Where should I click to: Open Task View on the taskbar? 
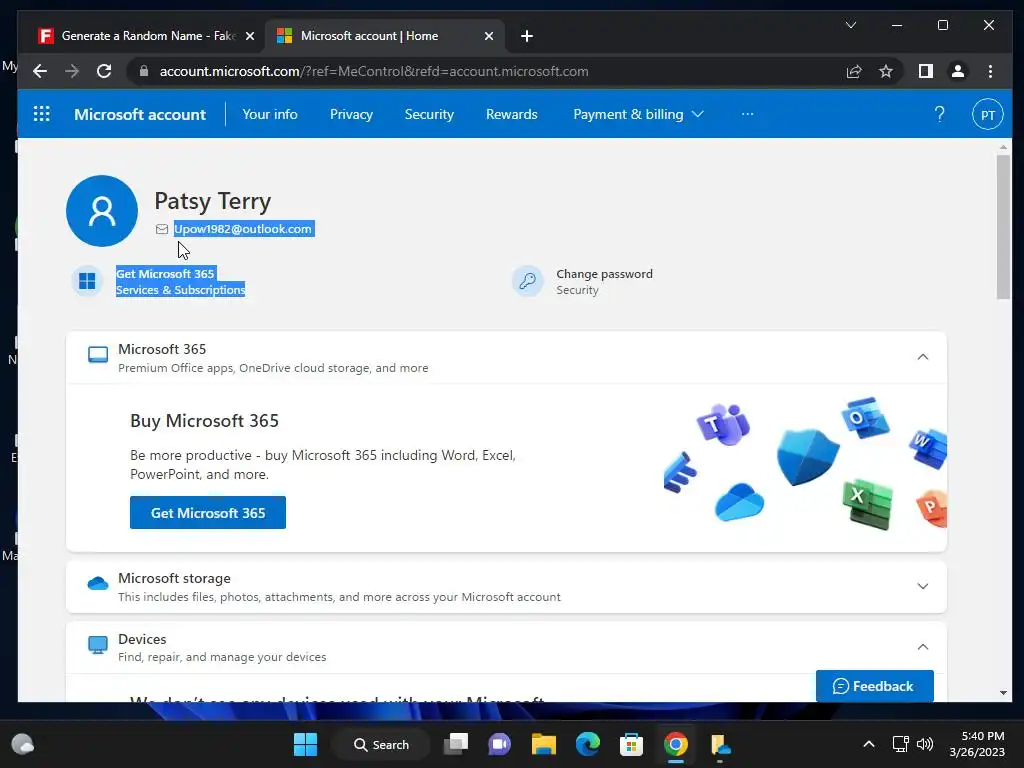pyautogui.click(x=456, y=744)
